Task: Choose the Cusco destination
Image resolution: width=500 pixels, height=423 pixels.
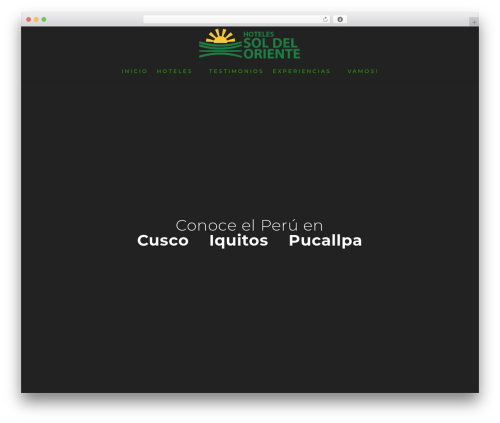Action: (163, 240)
